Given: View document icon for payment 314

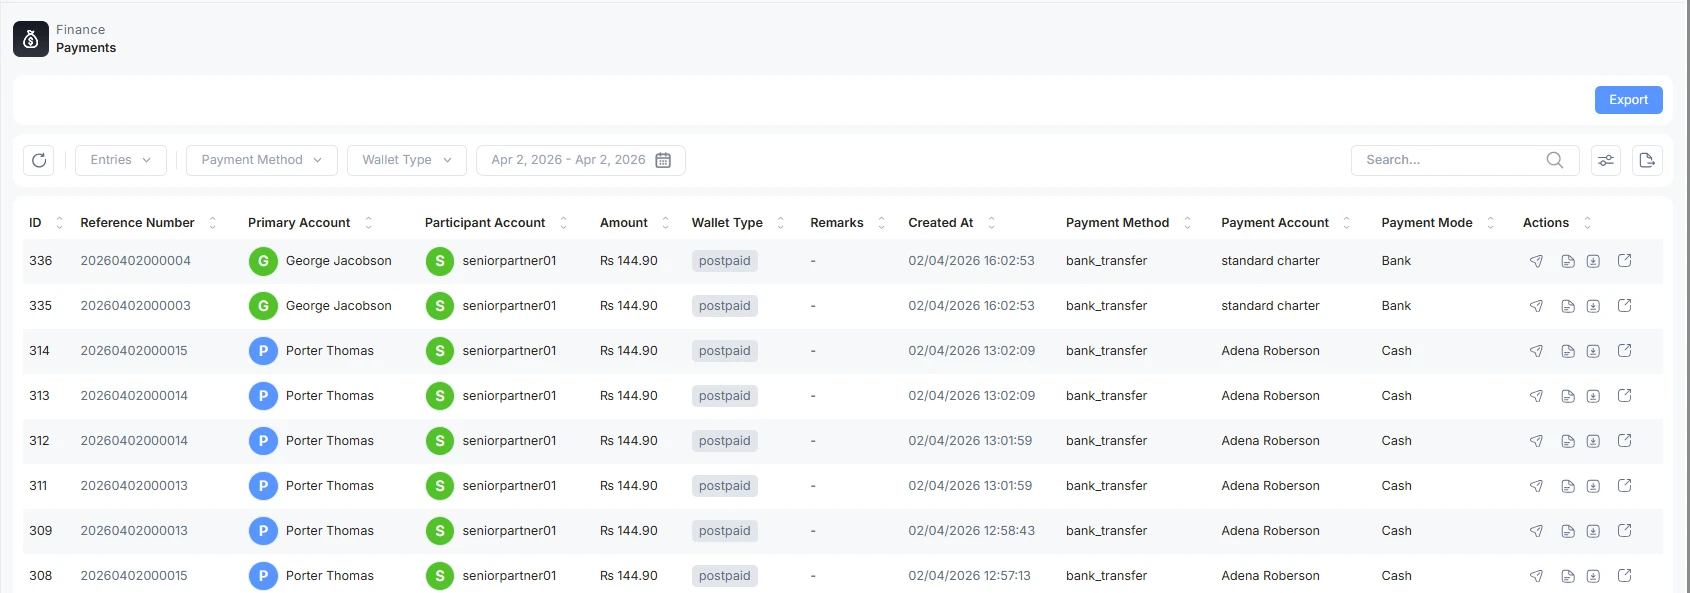Looking at the screenshot, I should [x=1568, y=351].
